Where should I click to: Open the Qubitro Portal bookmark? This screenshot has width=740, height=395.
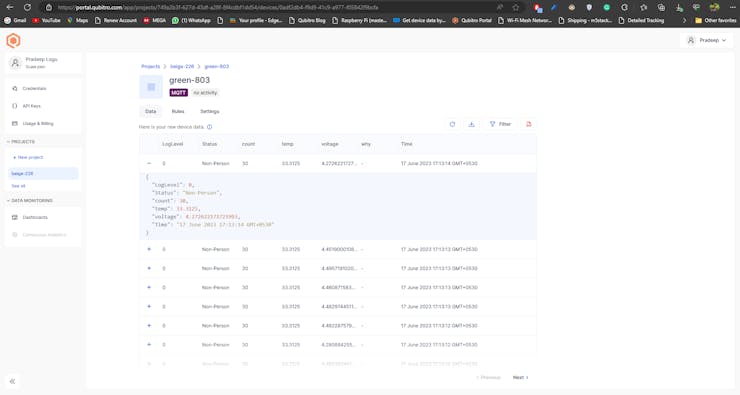pyautogui.click(x=471, y=21)
